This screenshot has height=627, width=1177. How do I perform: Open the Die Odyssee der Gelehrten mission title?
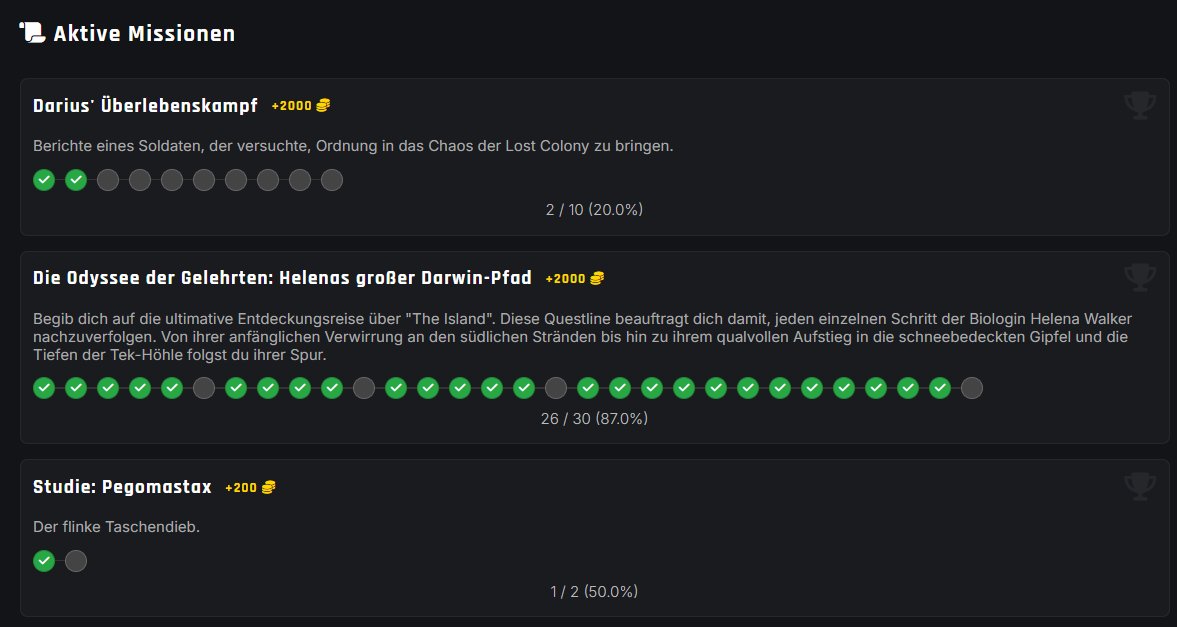coord(282,277)
